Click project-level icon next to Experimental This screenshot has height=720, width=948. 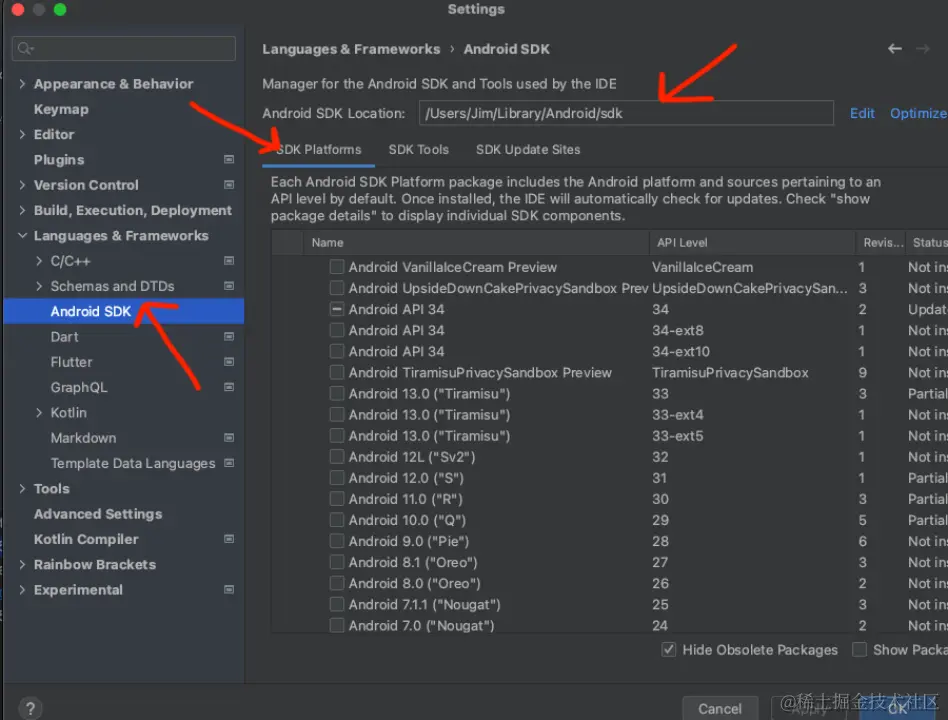(x=229, y=589)
